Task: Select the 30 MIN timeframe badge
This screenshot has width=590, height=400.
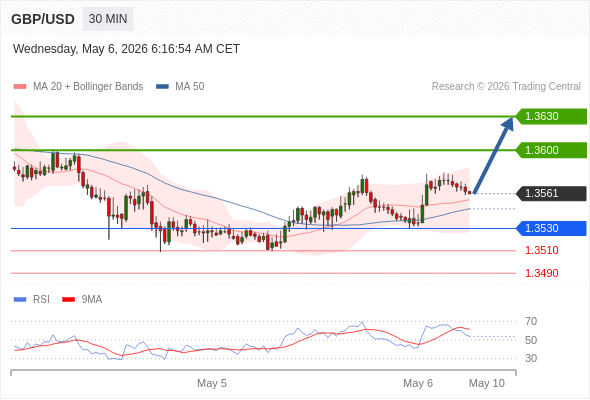Action: 108,19
